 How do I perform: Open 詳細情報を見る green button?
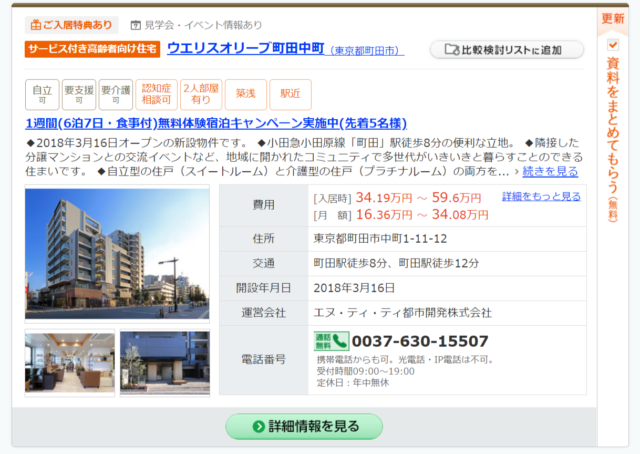point(304,427)
